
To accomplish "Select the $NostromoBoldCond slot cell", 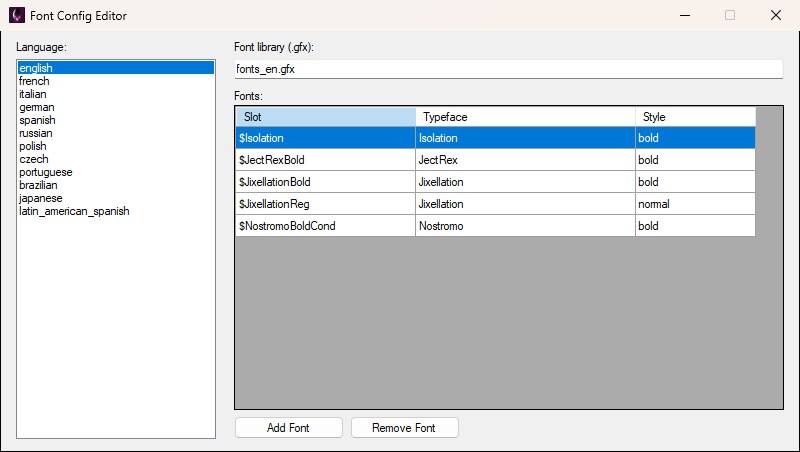I will pos(326,225).
